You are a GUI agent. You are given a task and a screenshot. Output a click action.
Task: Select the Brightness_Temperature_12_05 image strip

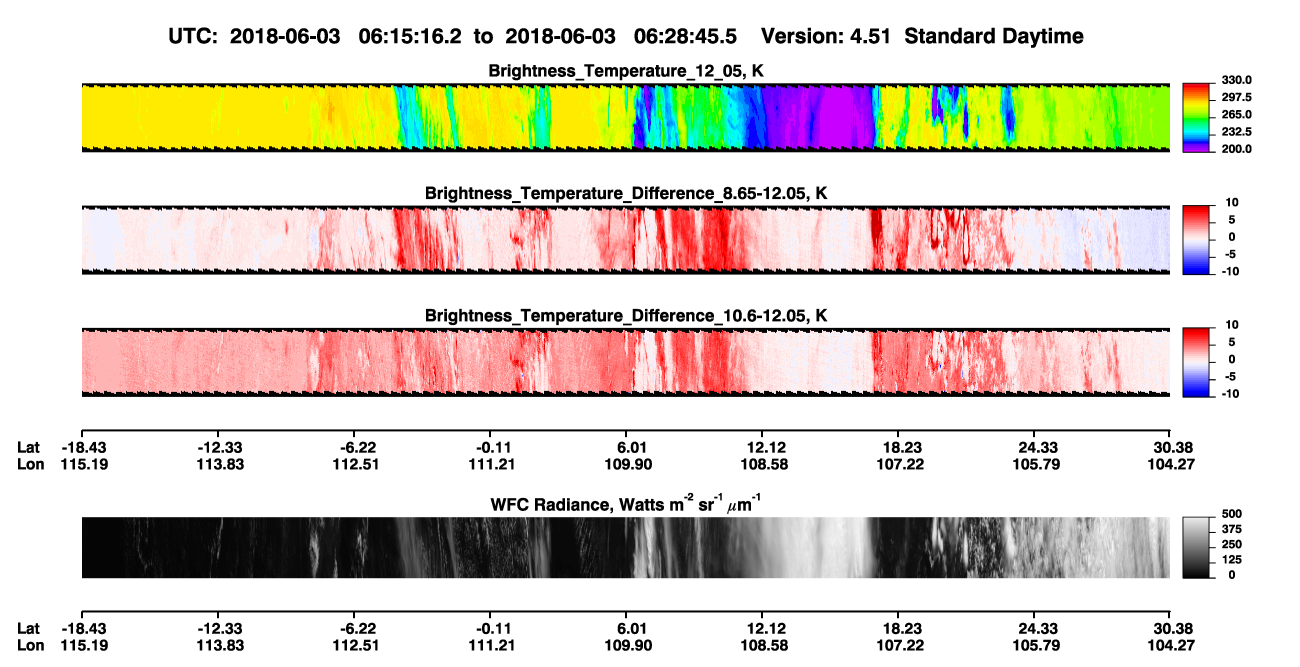pos(625,118)
